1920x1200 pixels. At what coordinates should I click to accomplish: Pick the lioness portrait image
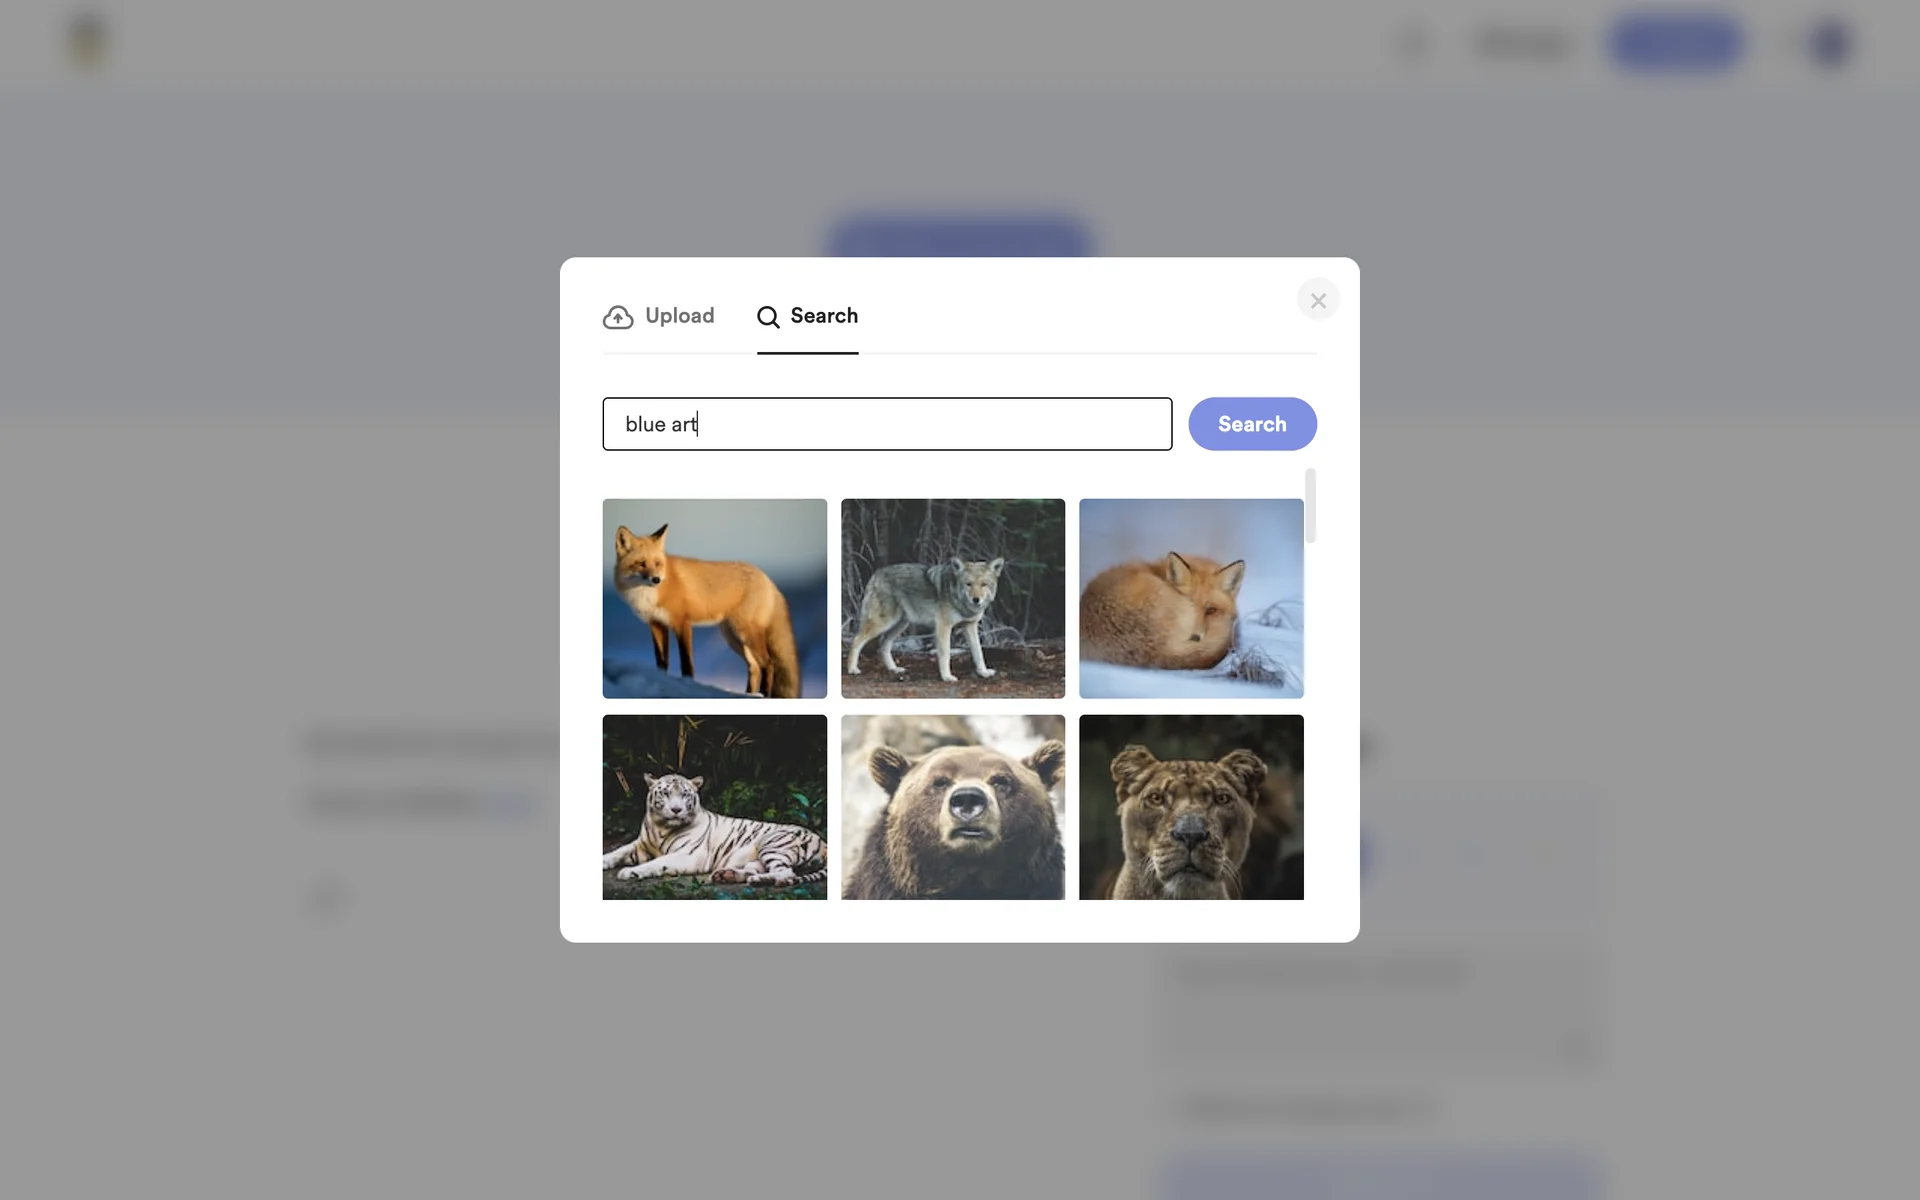(x=1190, y=806)
